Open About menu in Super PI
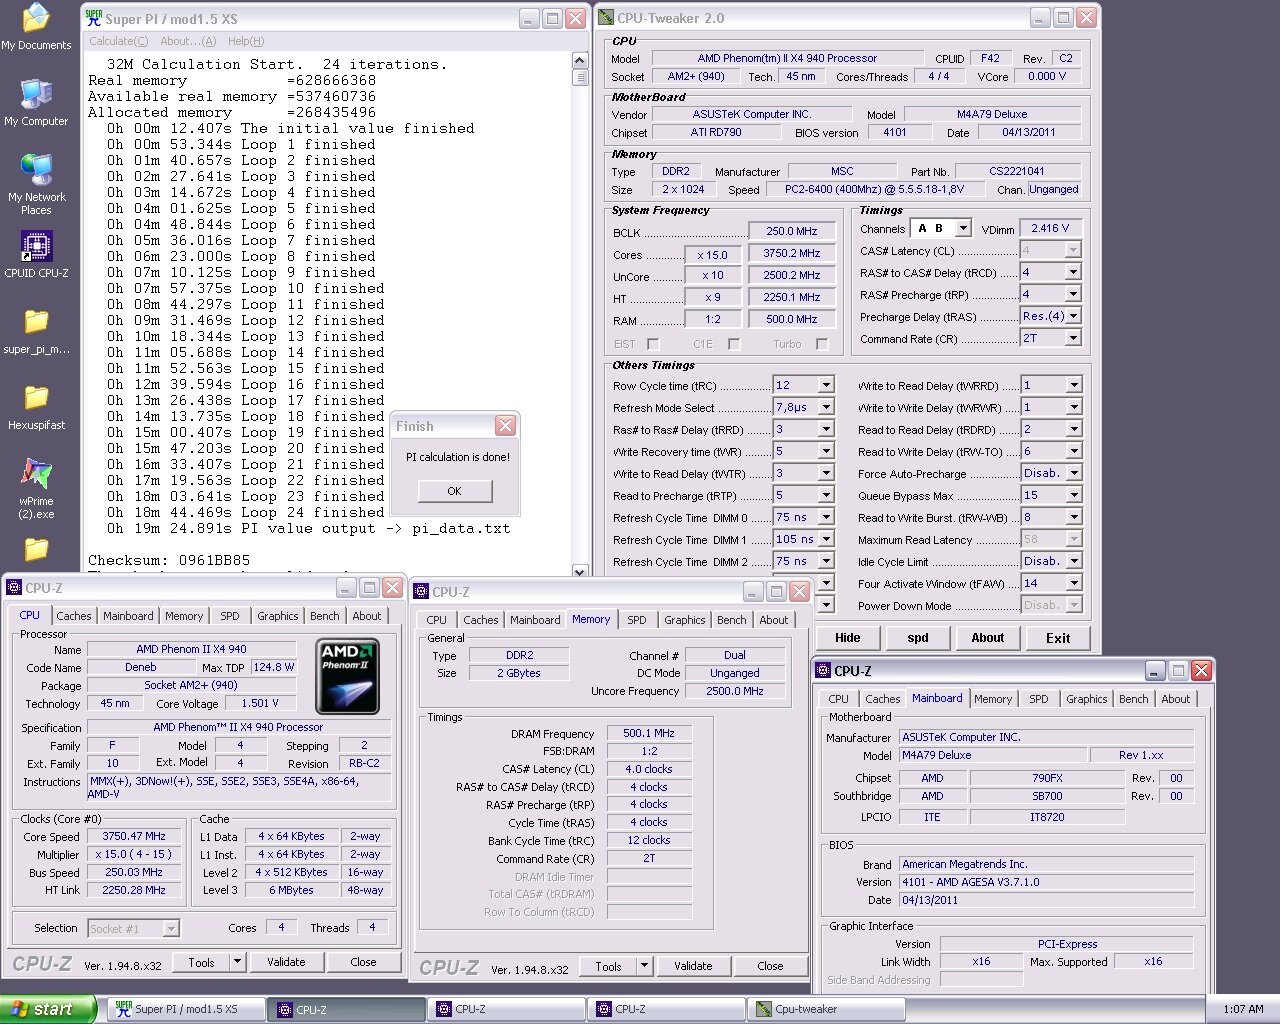 point(188,41)
